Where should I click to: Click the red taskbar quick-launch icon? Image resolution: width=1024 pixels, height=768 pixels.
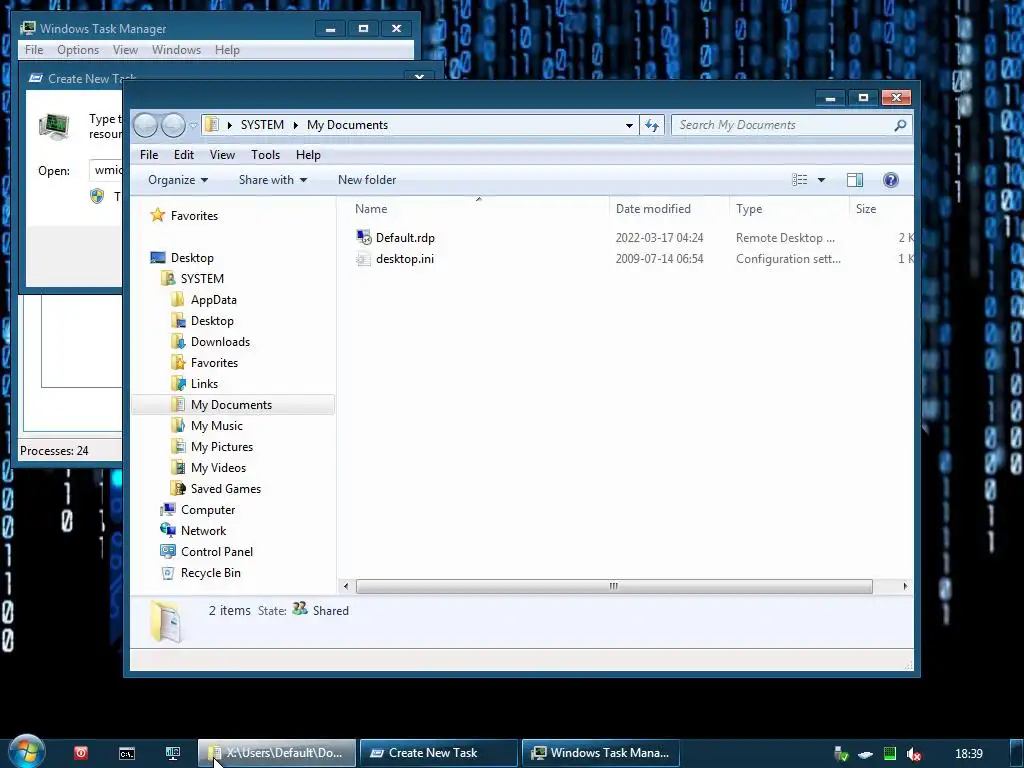pos(81,753)
